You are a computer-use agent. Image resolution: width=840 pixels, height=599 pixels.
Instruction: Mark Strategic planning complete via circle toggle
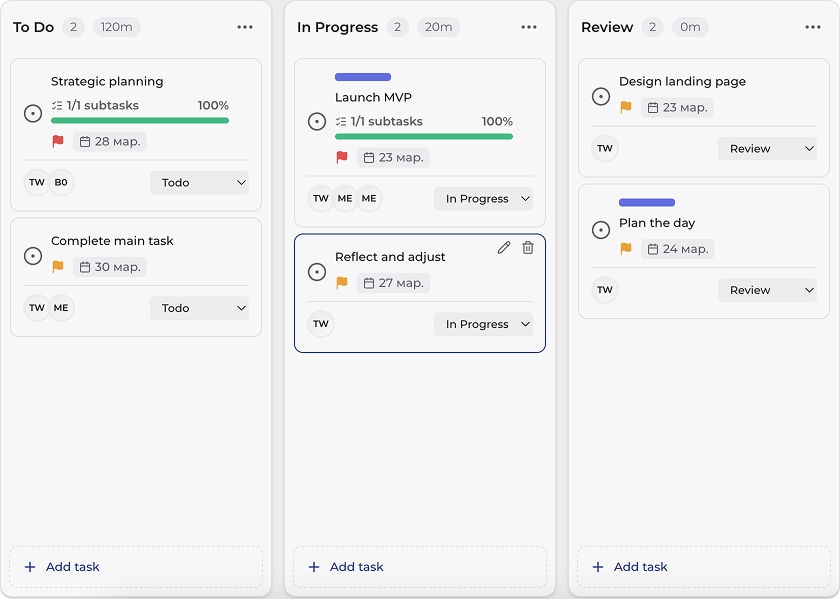[x=33, y=114]
